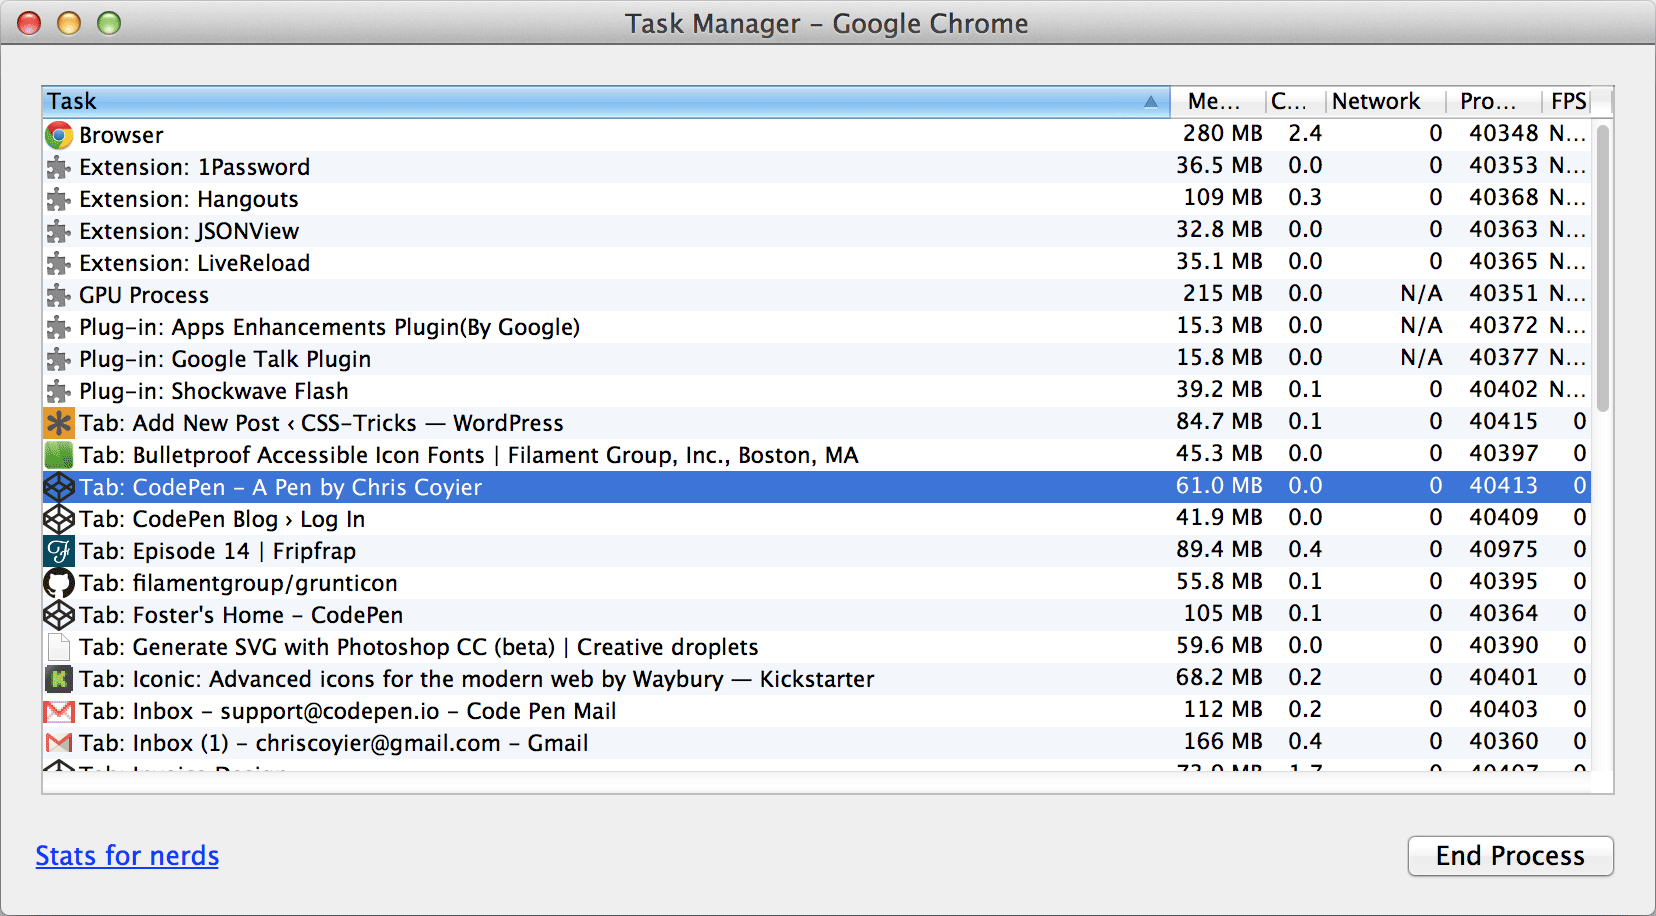Click the puzzle icon beside Extension: 1Password

pyautogui.click(x=59, y=167)
